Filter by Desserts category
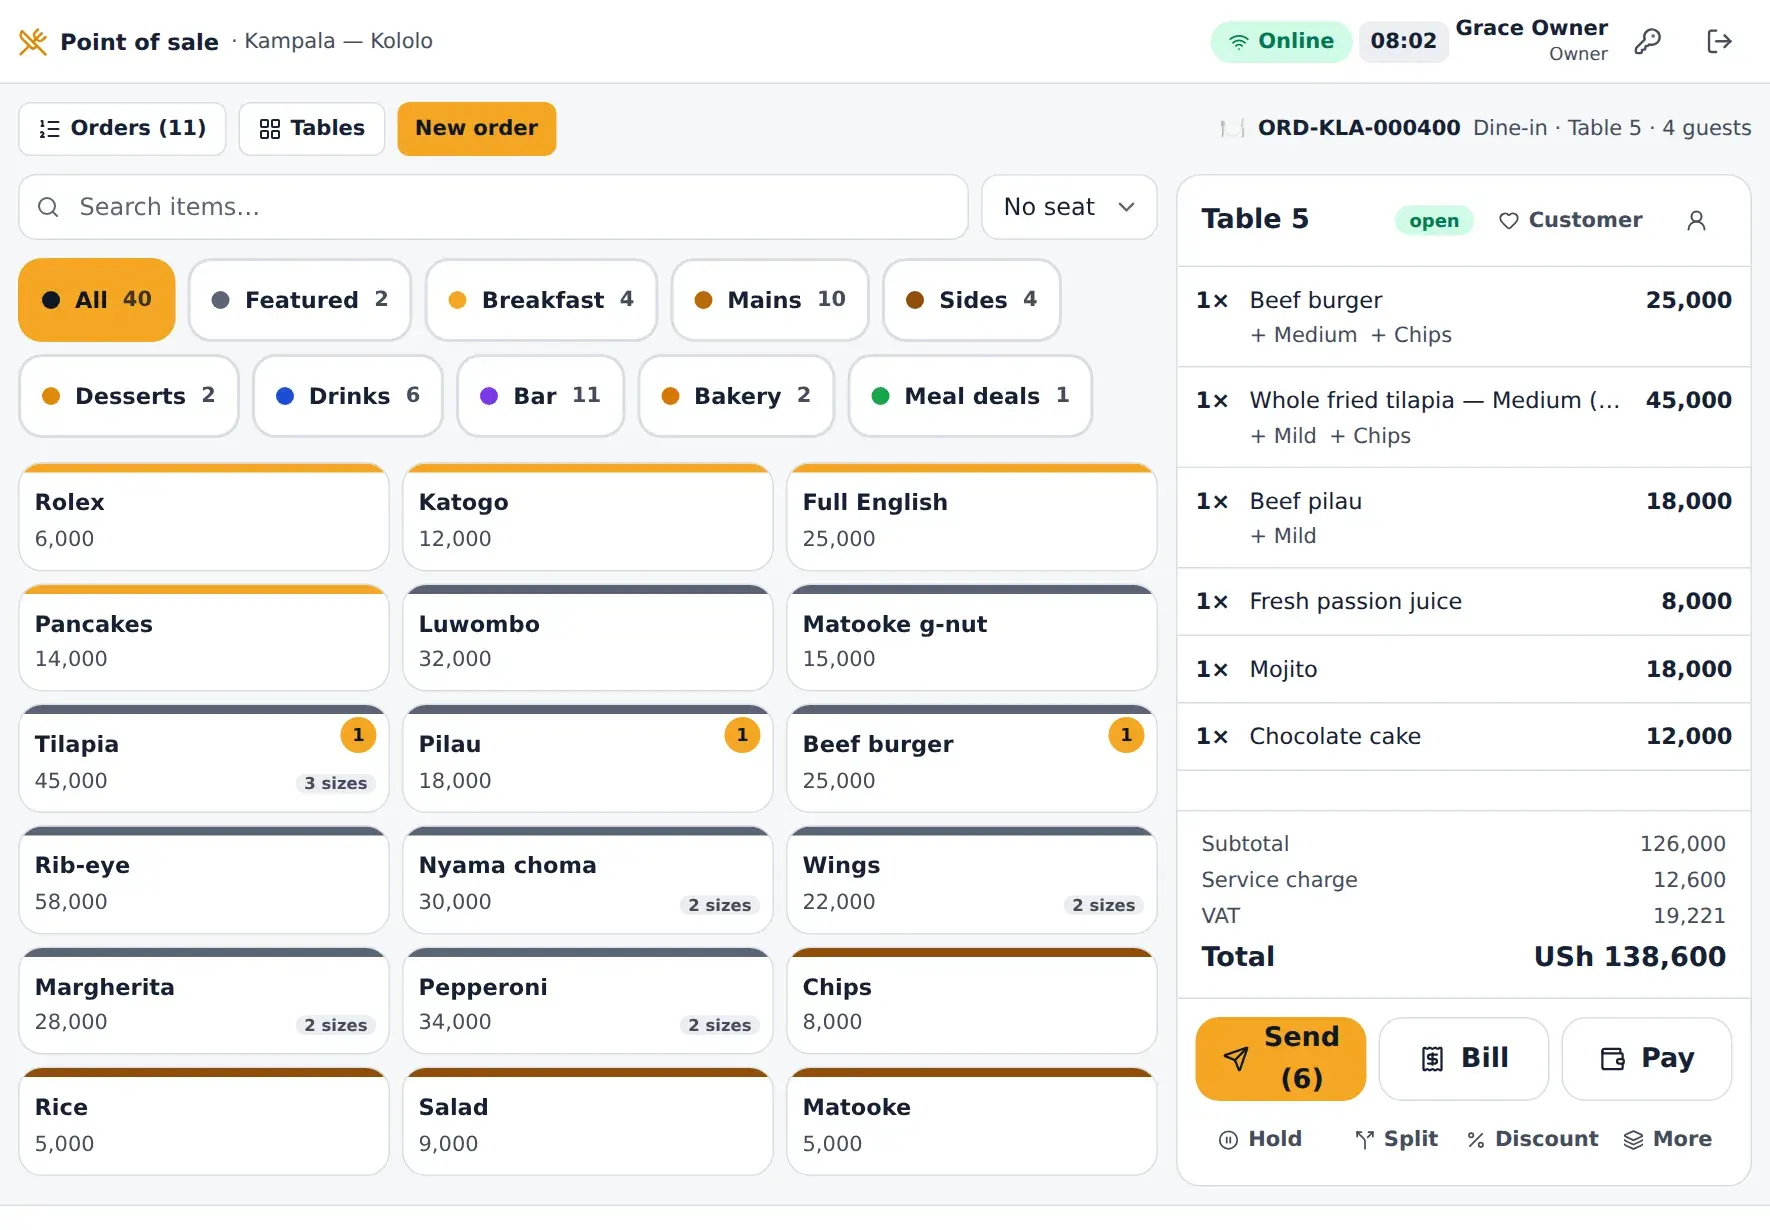The height and width of the screenshot is (1230, 1770). click(x=129, y=396)
